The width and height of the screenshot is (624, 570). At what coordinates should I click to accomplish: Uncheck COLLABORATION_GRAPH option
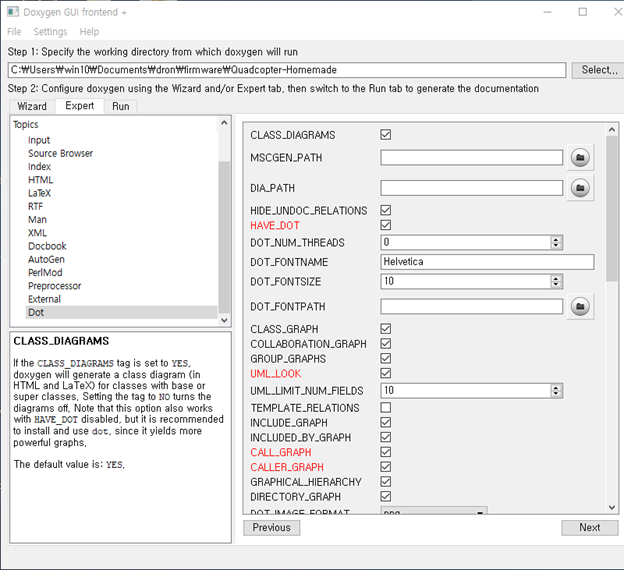[x=386, y=344]
